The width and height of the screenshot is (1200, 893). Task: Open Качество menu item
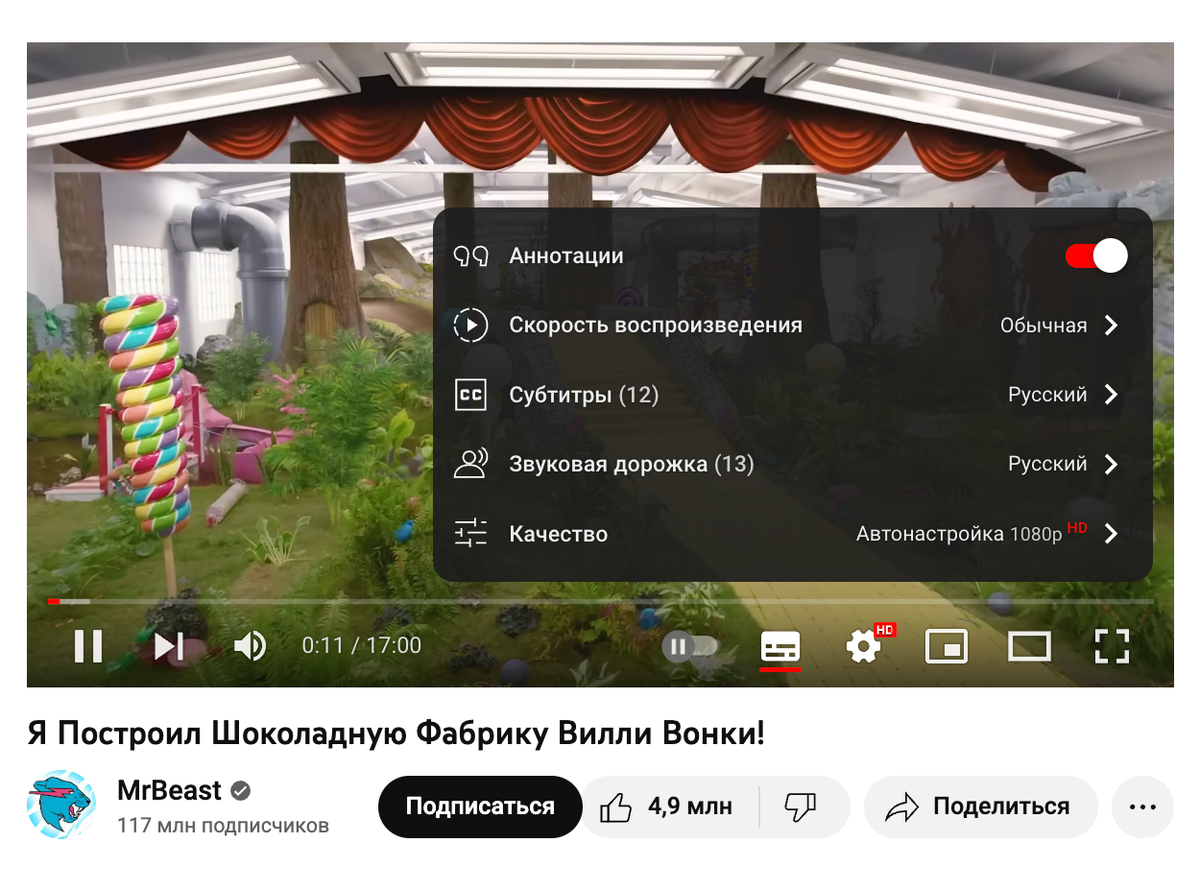(x=792, y=533)
